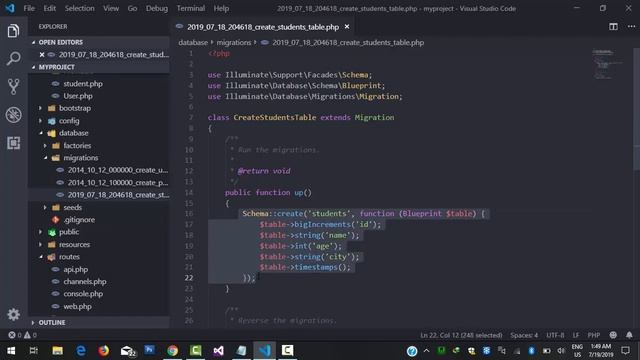Open Task View on the taskbar
The image size is (640, 360).
(33, 351)
